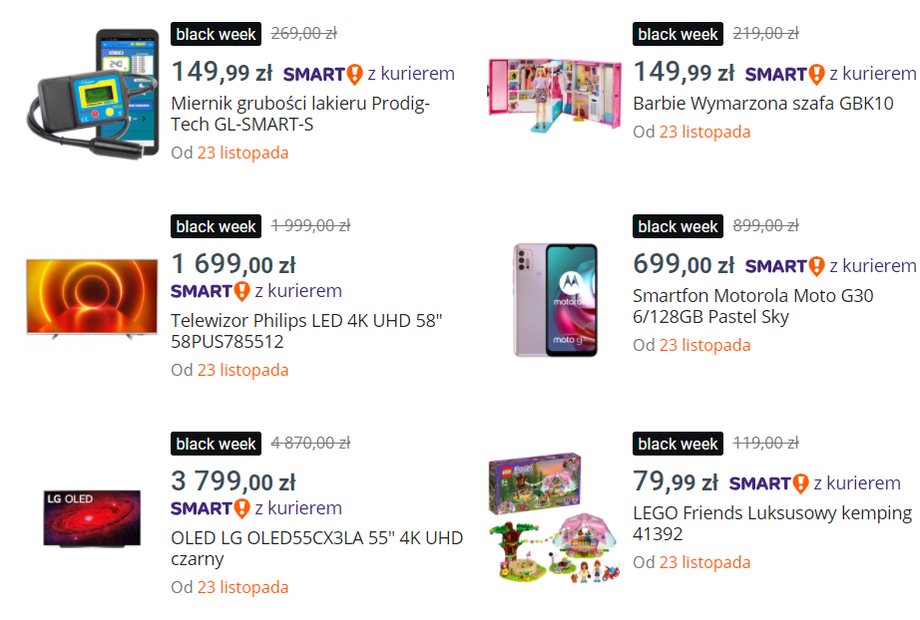The height and width of the screenshot is (620, 920).
Task: Click SMART icon beside Miernik grubości price
Action: click(x=323, y=74)
